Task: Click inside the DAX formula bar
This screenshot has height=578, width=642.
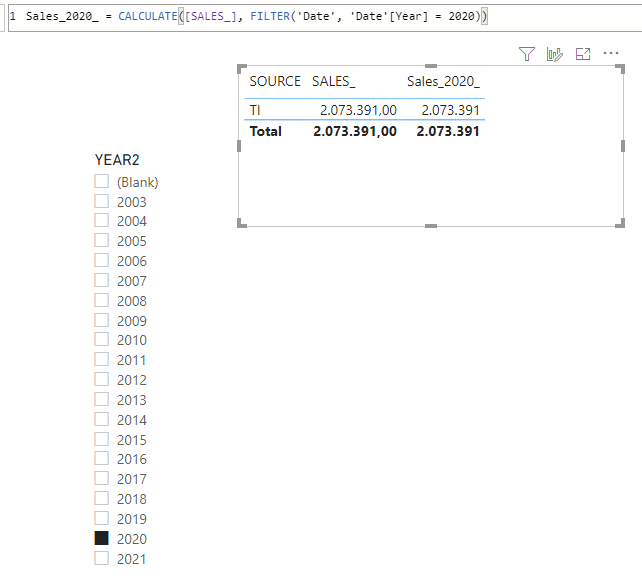Action: [x=325, y=17]
